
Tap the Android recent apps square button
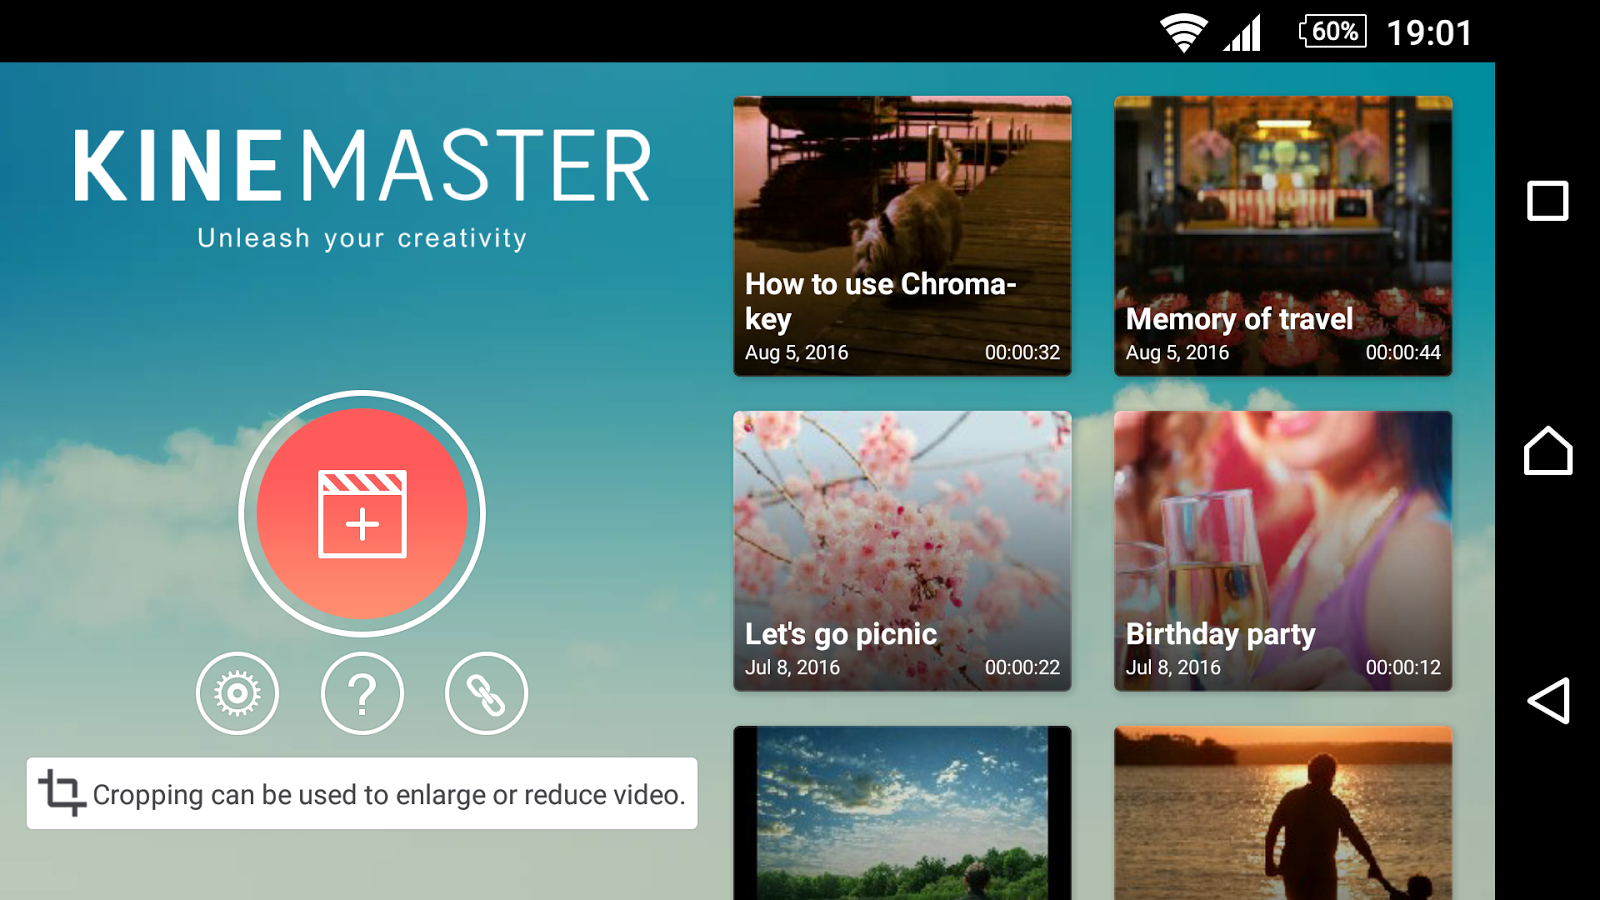[1547, 201]
